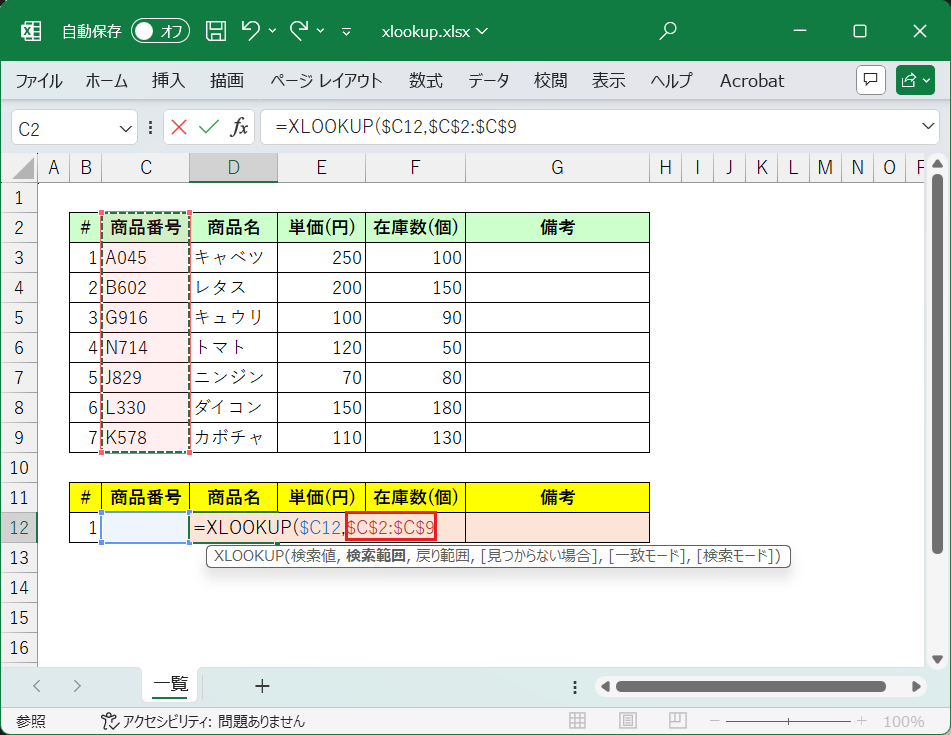
Task: Open Insert Function fx dialog
Action: click(239, 127)
